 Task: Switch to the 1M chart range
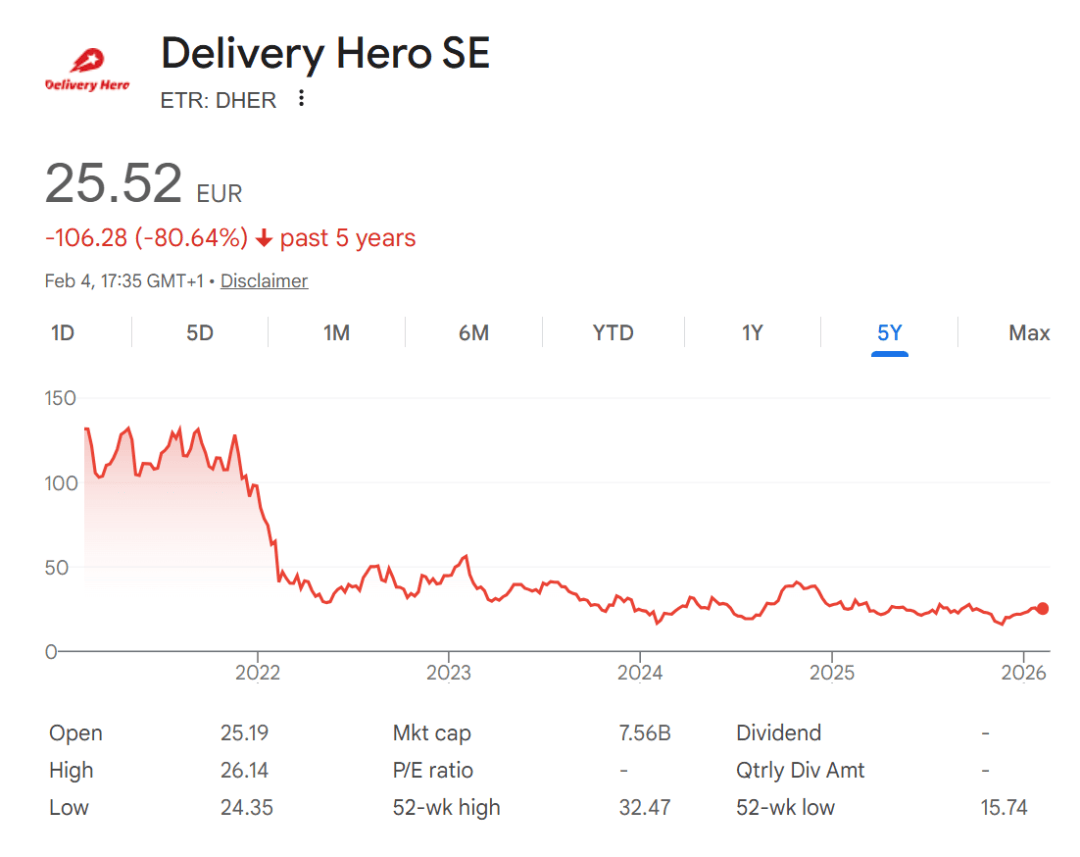tap(336, 333)
